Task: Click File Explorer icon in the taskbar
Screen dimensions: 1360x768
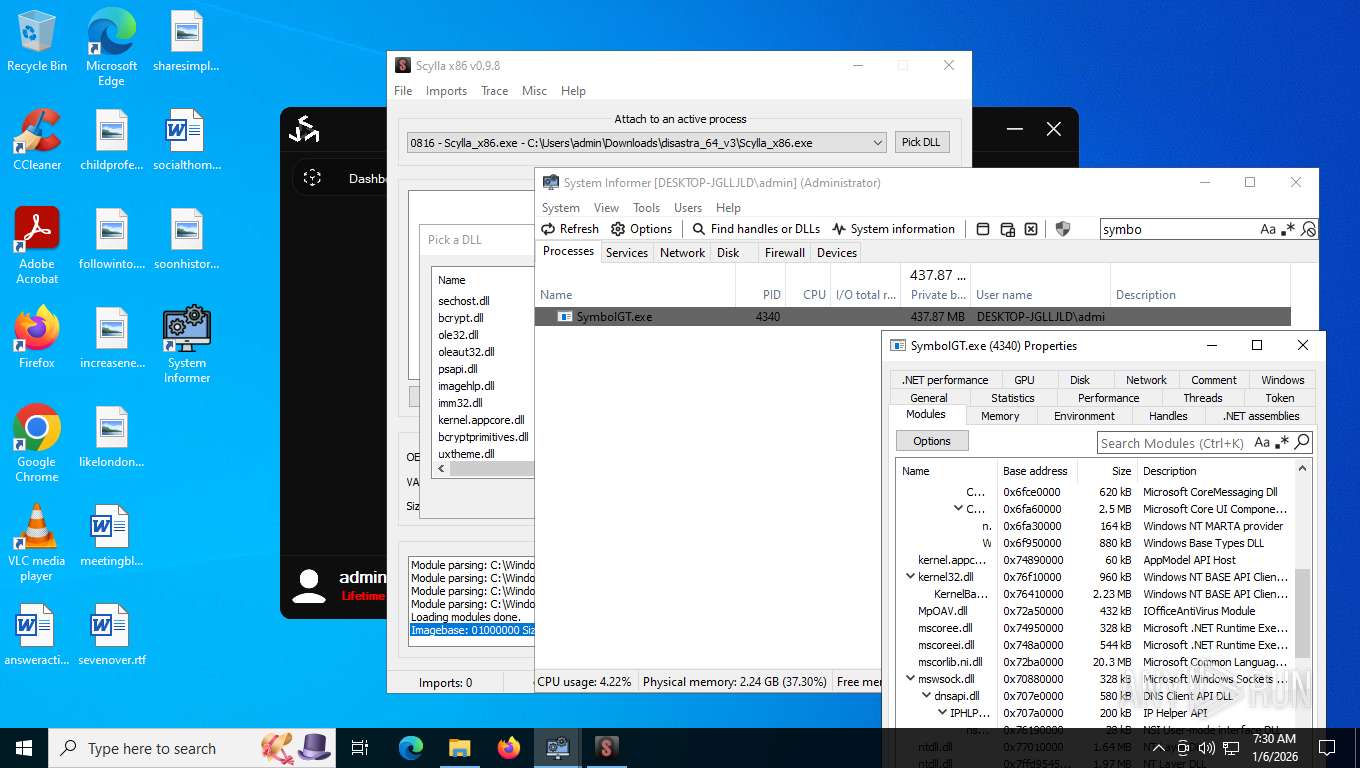Action: [459, 748]
